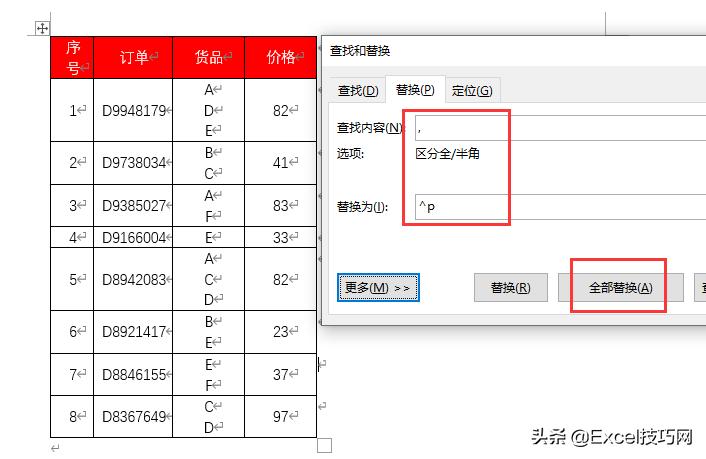Click serial number cell 4
706x459 pixels.
(x=72, y=237)
